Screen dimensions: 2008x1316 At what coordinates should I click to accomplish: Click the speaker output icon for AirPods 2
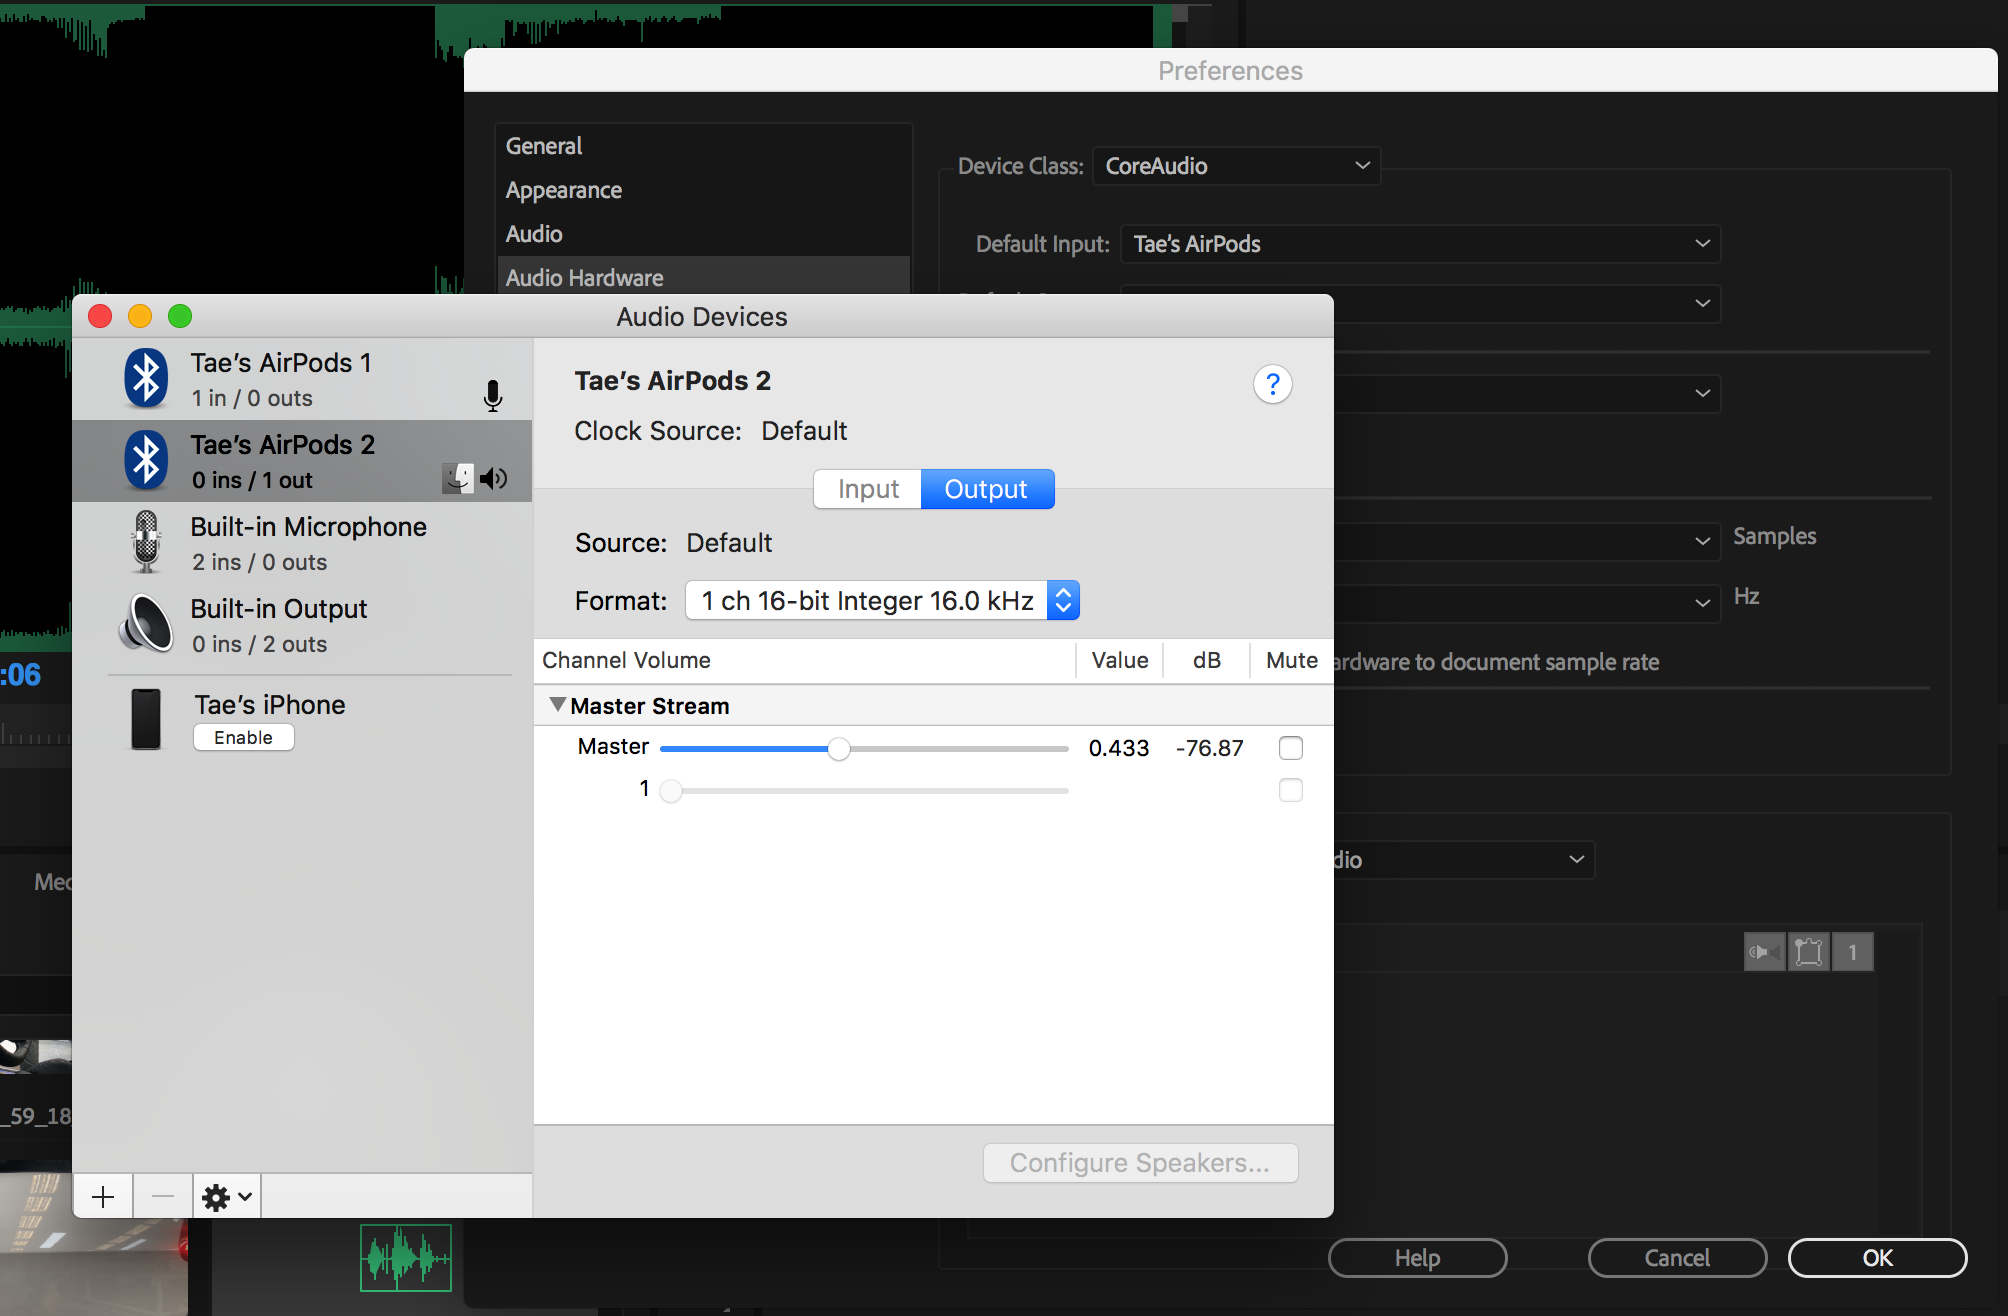(494, 478)
